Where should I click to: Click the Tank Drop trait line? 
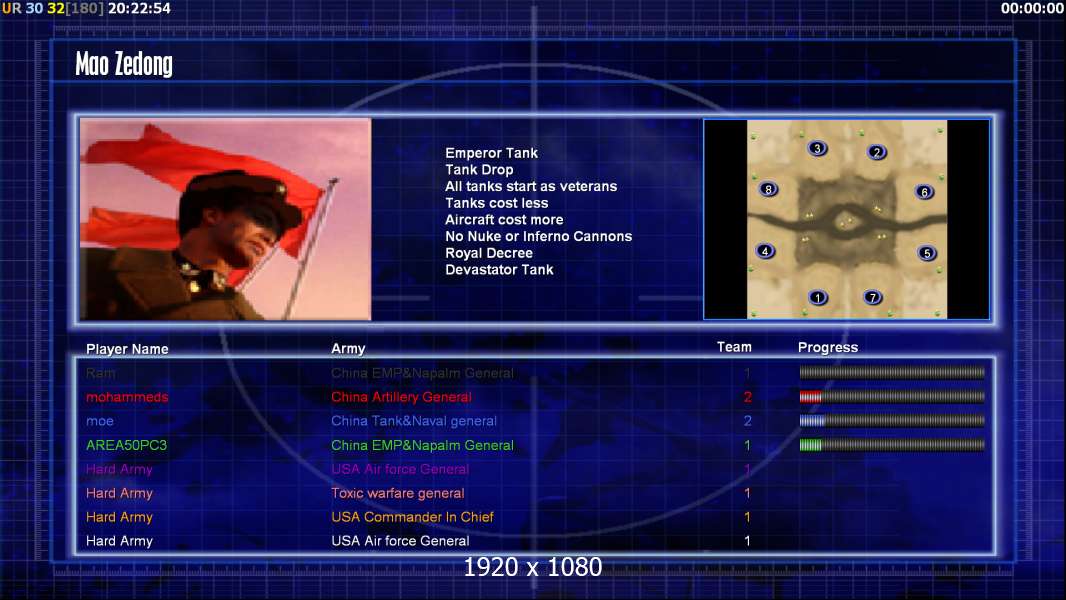tap(479, 170)
